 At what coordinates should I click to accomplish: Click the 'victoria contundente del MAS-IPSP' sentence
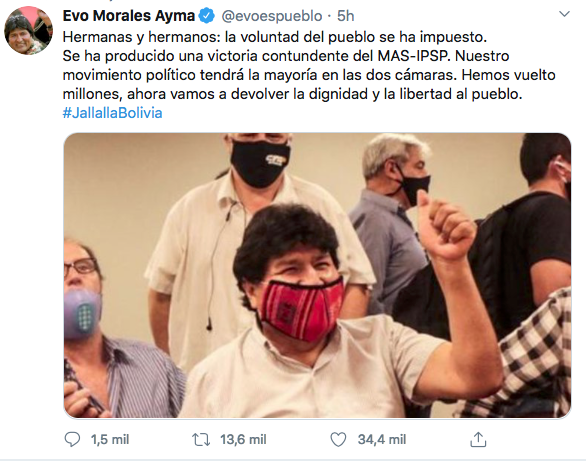(327, 56)
